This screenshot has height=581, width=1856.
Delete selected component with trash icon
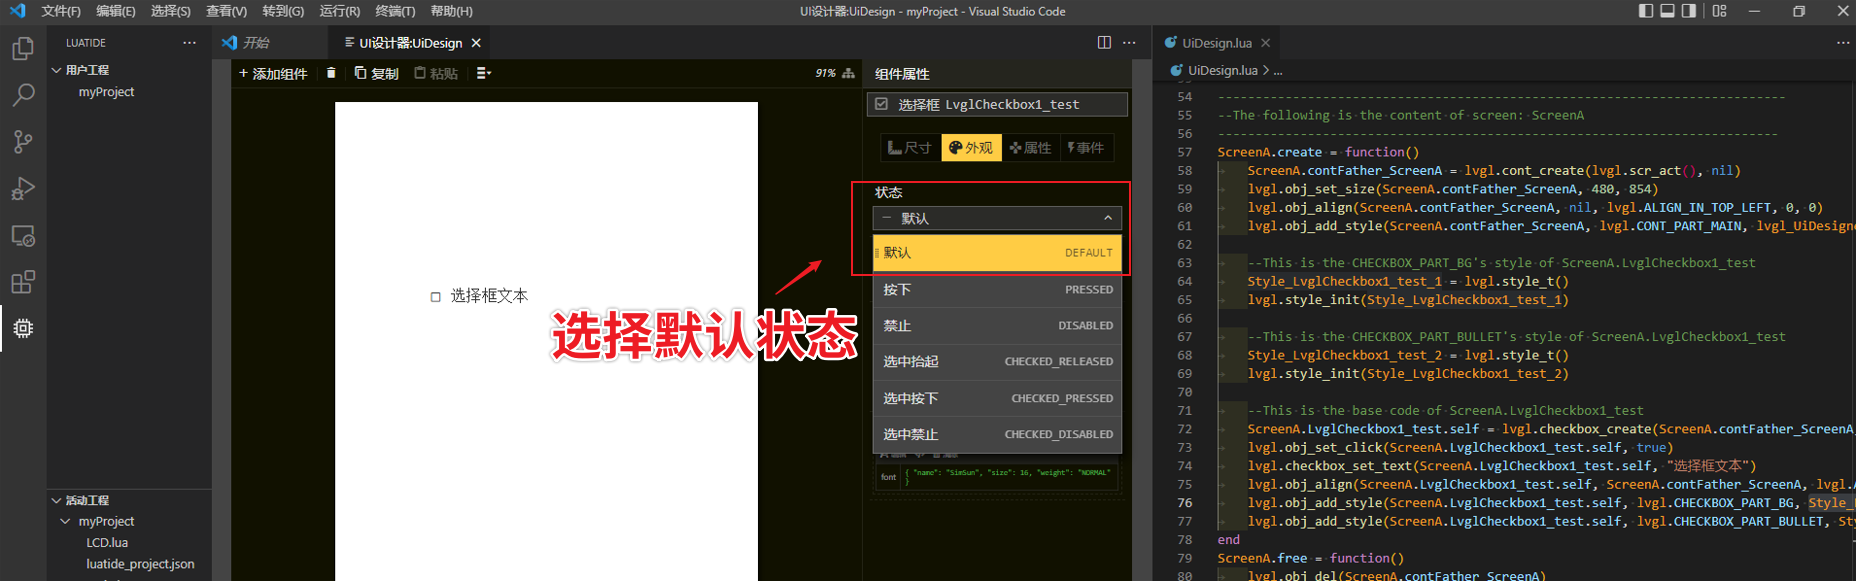click(x=331, y=73)
